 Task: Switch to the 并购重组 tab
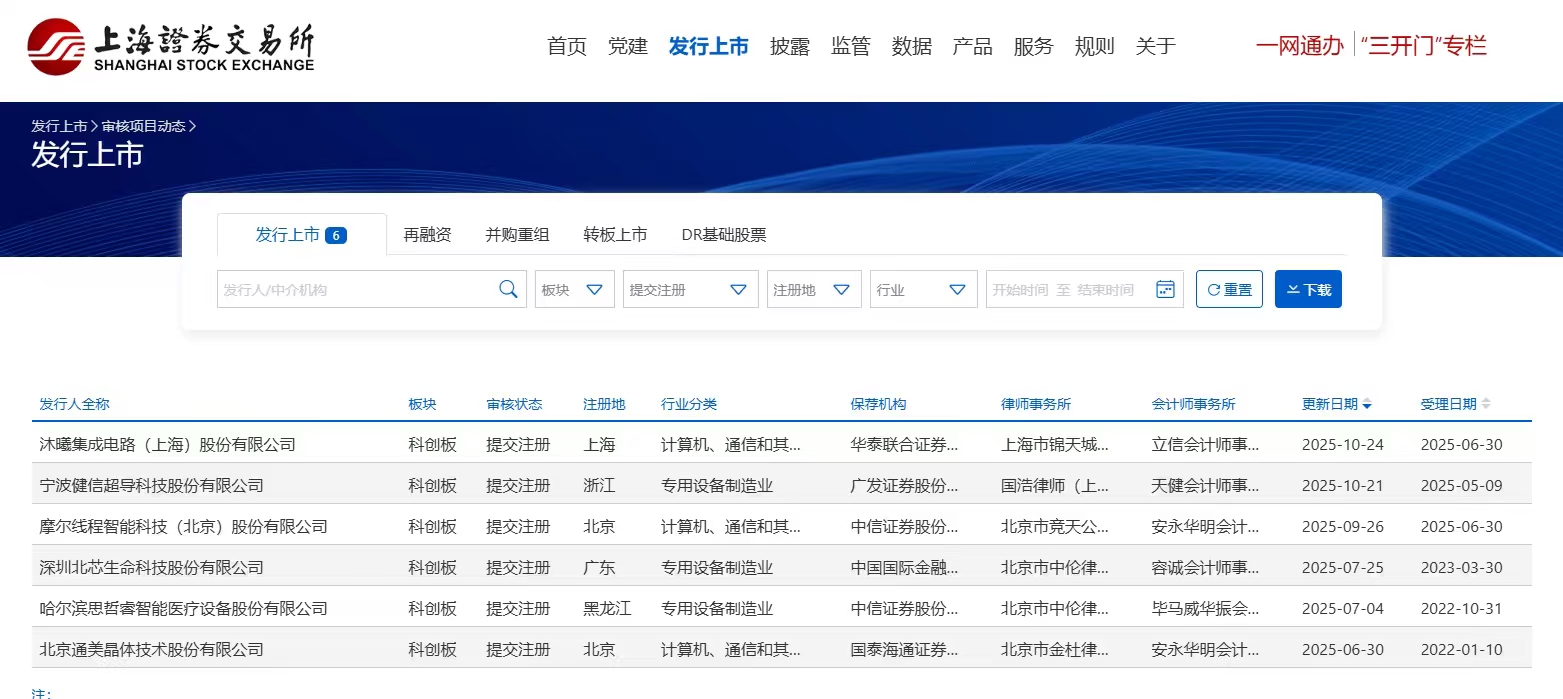(518, 235)
